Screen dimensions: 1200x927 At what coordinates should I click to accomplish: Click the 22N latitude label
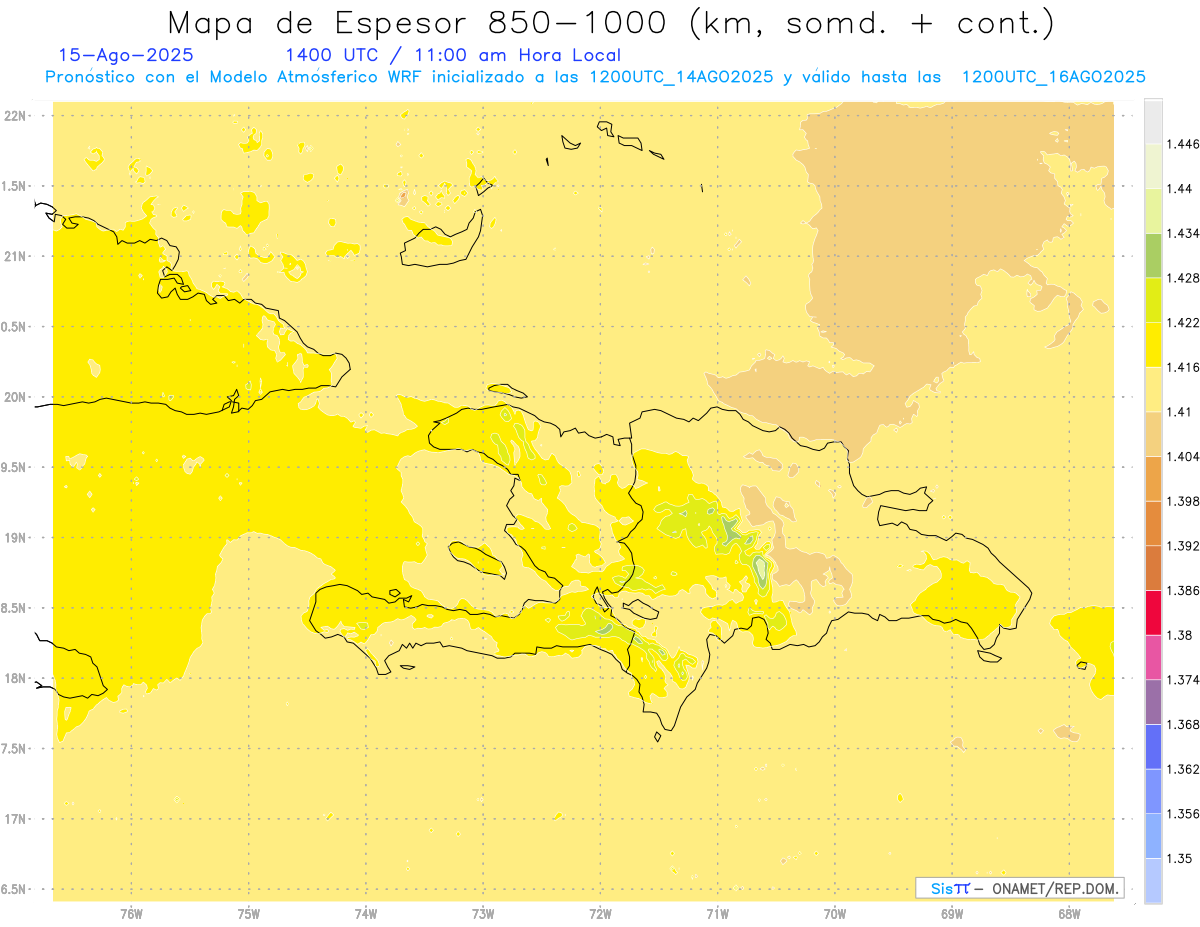pos(15,116)
